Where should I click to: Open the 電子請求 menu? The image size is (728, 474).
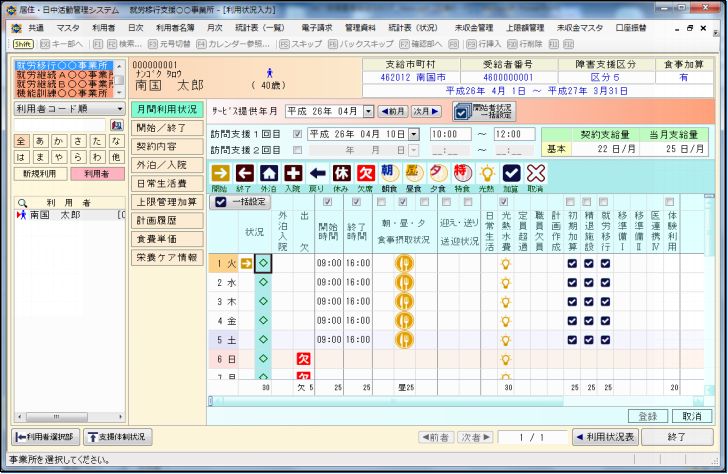317,28
